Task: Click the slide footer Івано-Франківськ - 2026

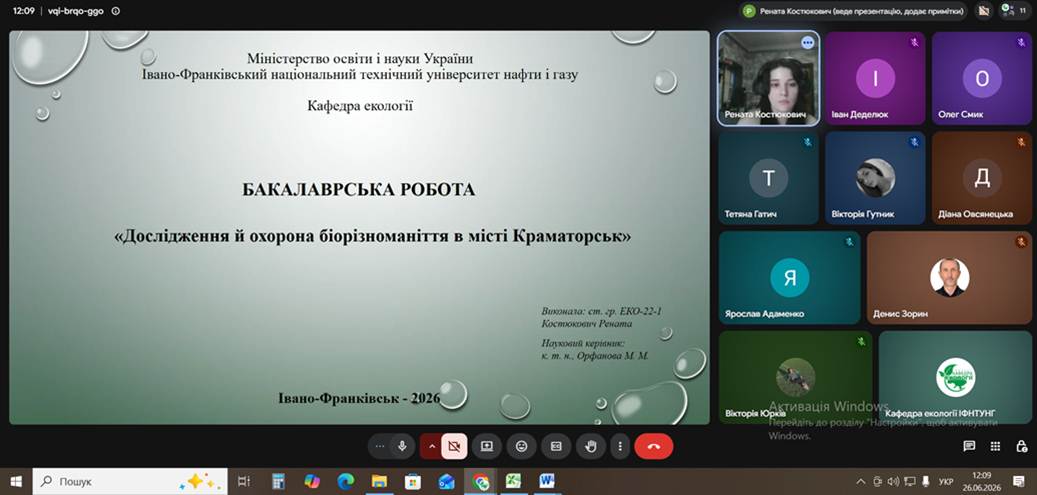Action: click(359, 398)
